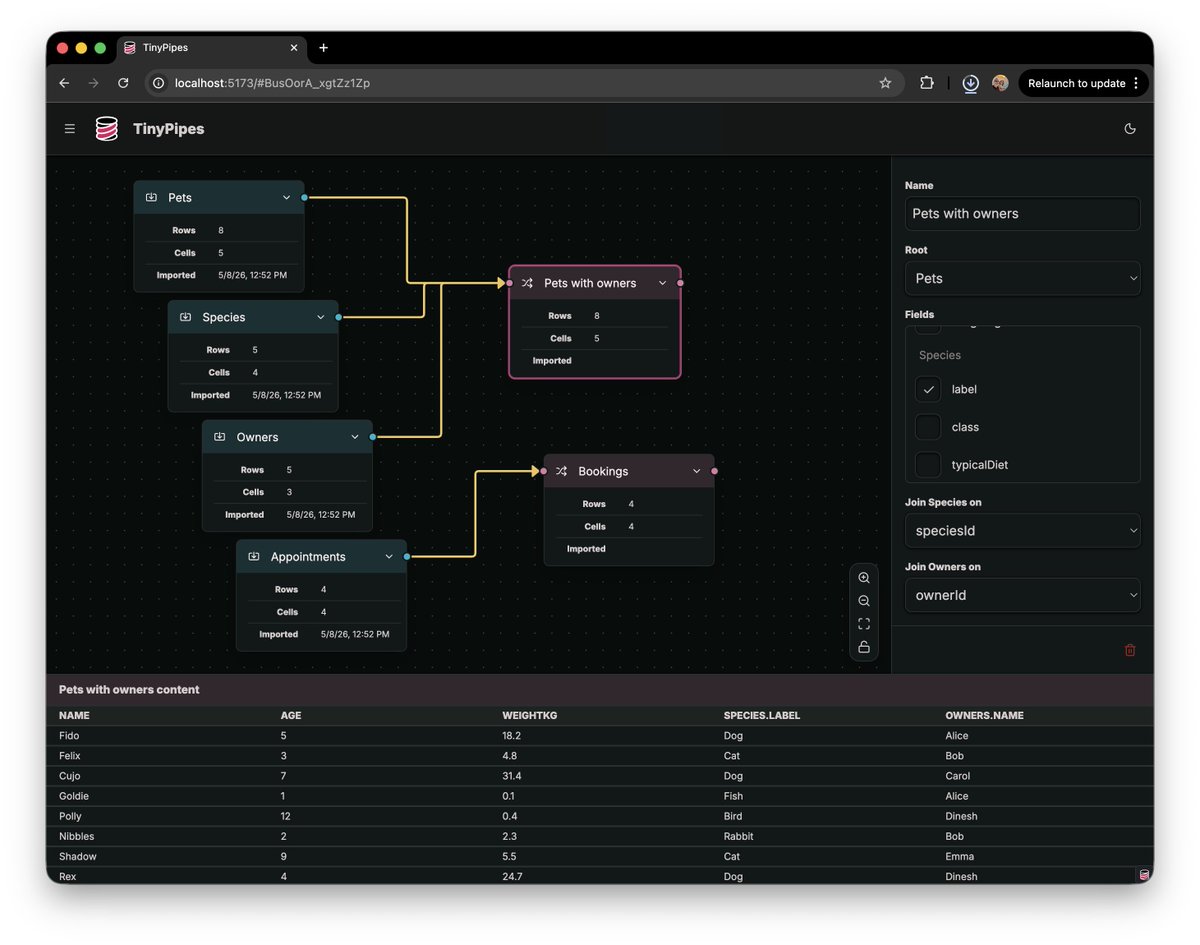The height and width of the screenshot is (945, 1200).
Task: Click the Emma owner cell
Action: click(x=960, y=856)
